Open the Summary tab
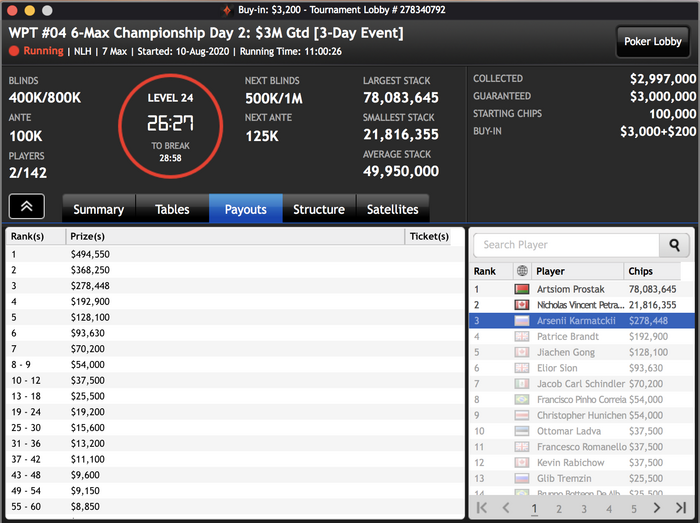 tap(99, 209)
